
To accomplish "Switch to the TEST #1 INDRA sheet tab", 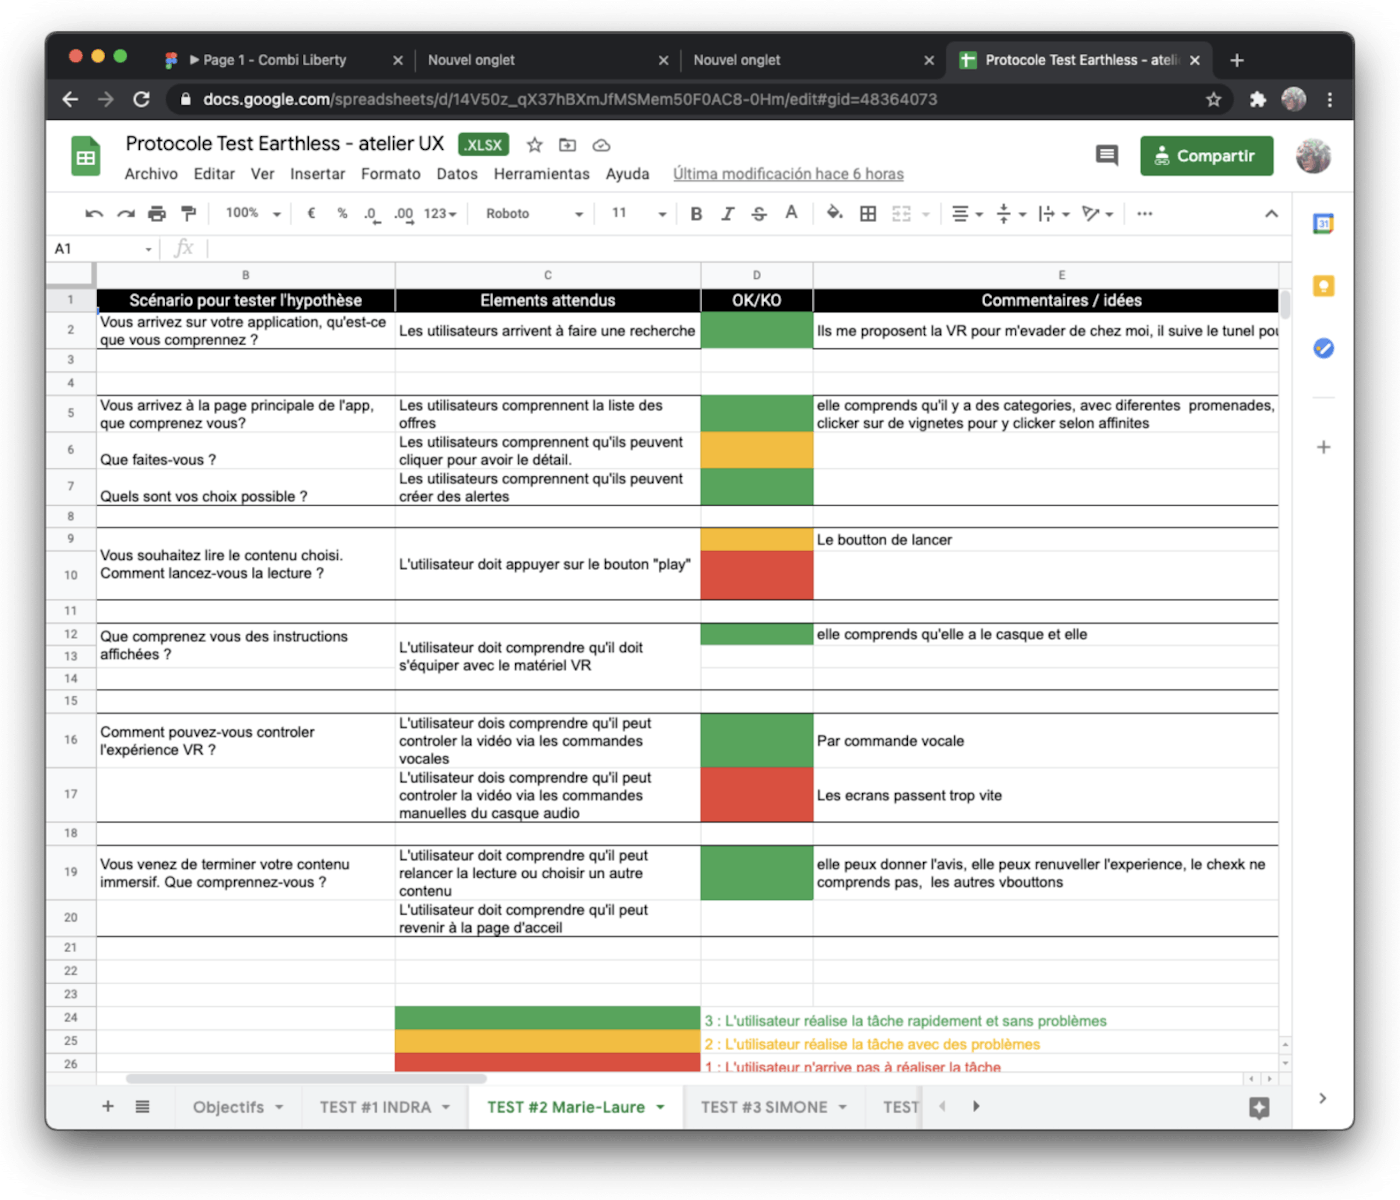I will (x=375, y=1107).
